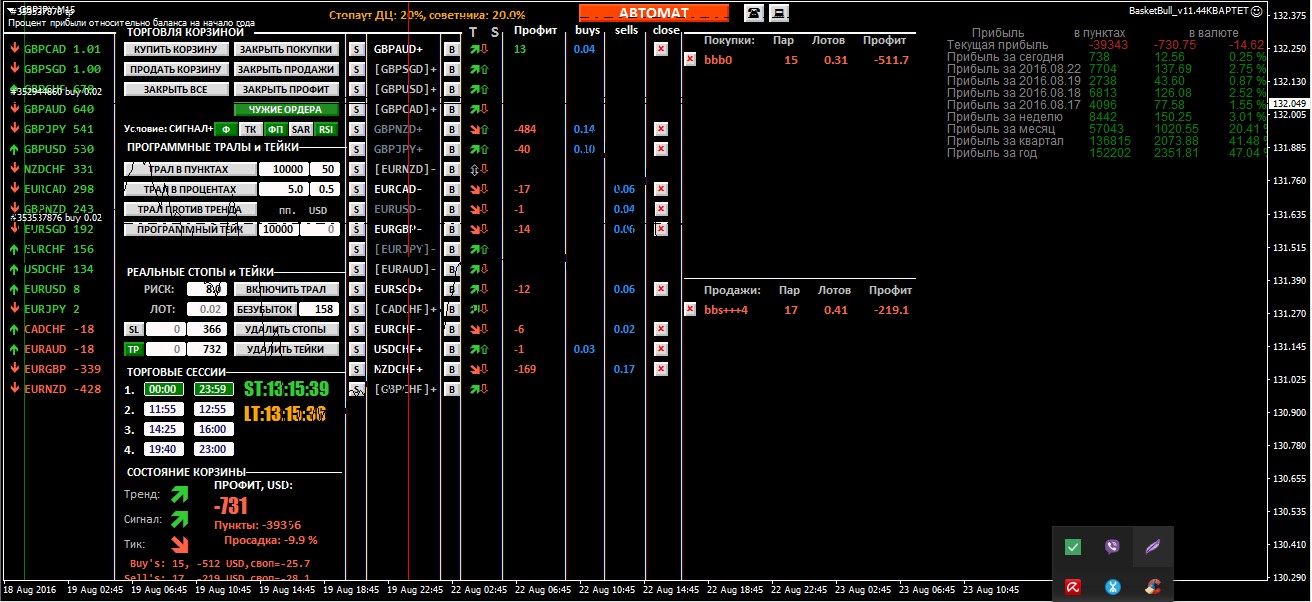This screenshot has height=602, width=1312.
Task: Toggle the green TP take-profit switch
Action: pyautogui.click(x=133, y=349)
